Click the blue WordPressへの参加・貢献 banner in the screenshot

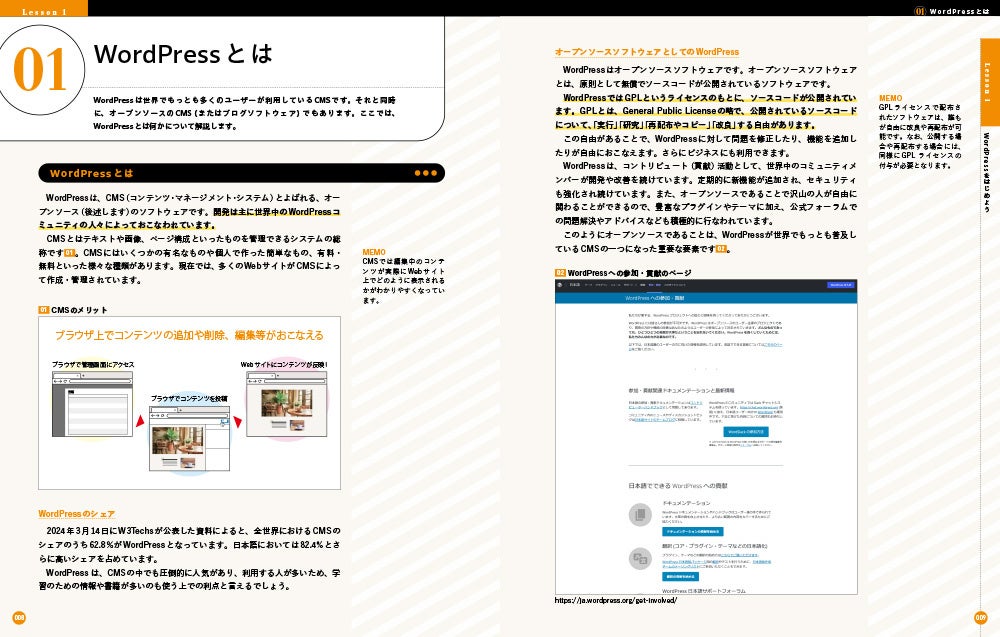tap(706, 298)
